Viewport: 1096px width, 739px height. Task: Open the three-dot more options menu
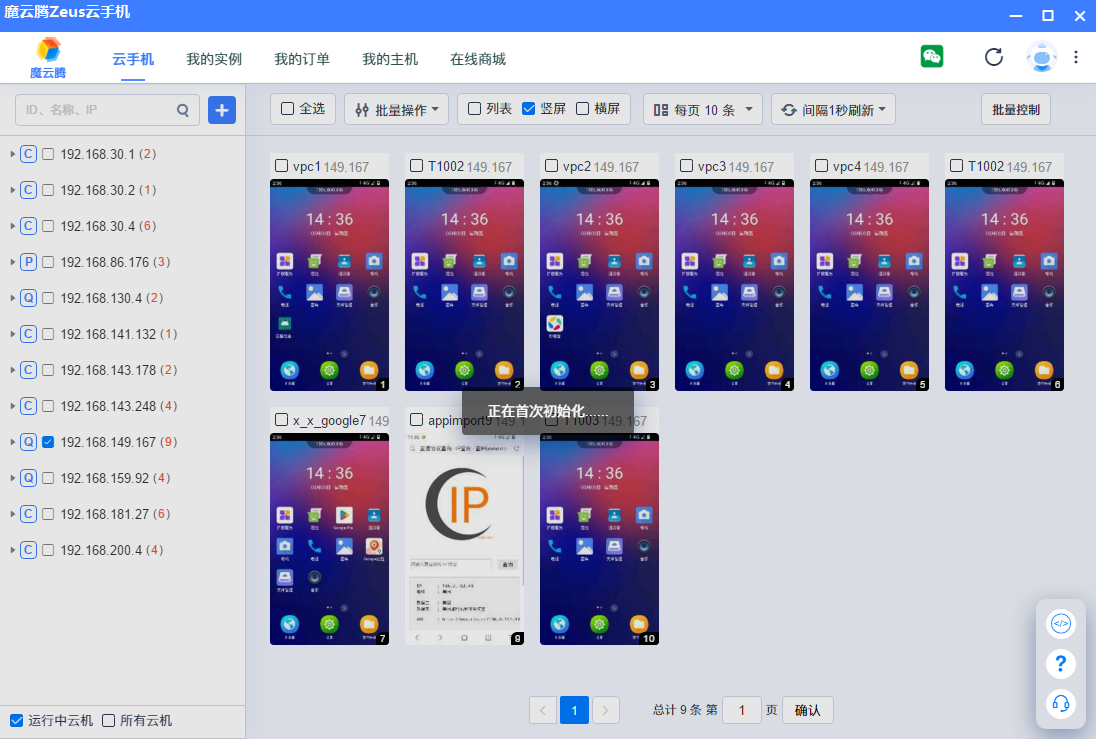point(1076,57)
